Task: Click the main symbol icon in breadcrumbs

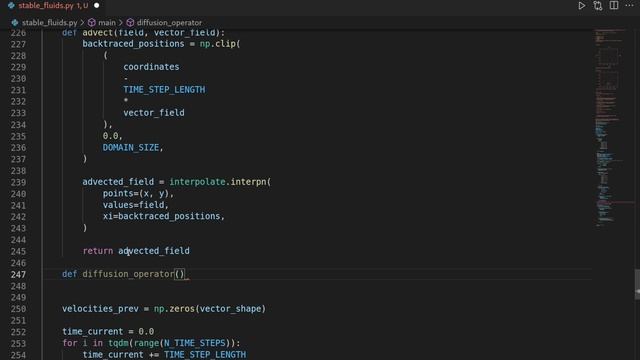Action: click(92, 23)
